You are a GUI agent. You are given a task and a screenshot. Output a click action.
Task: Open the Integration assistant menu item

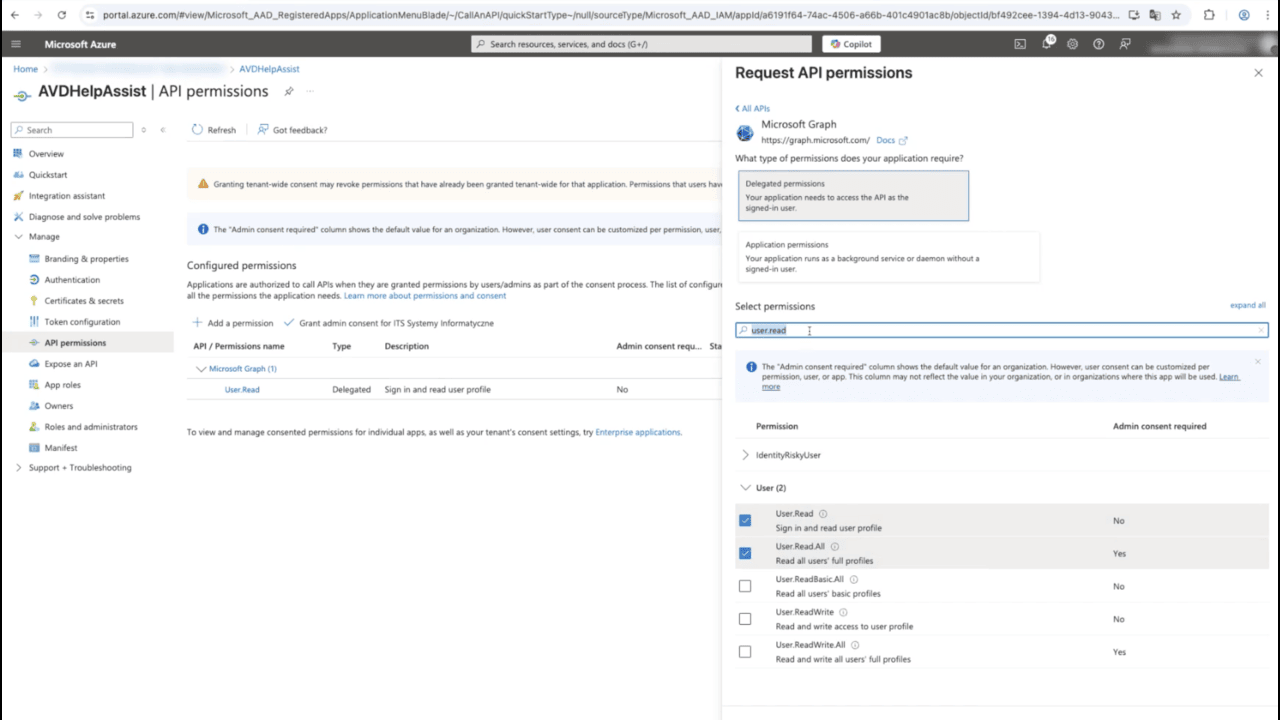(67, 196)
